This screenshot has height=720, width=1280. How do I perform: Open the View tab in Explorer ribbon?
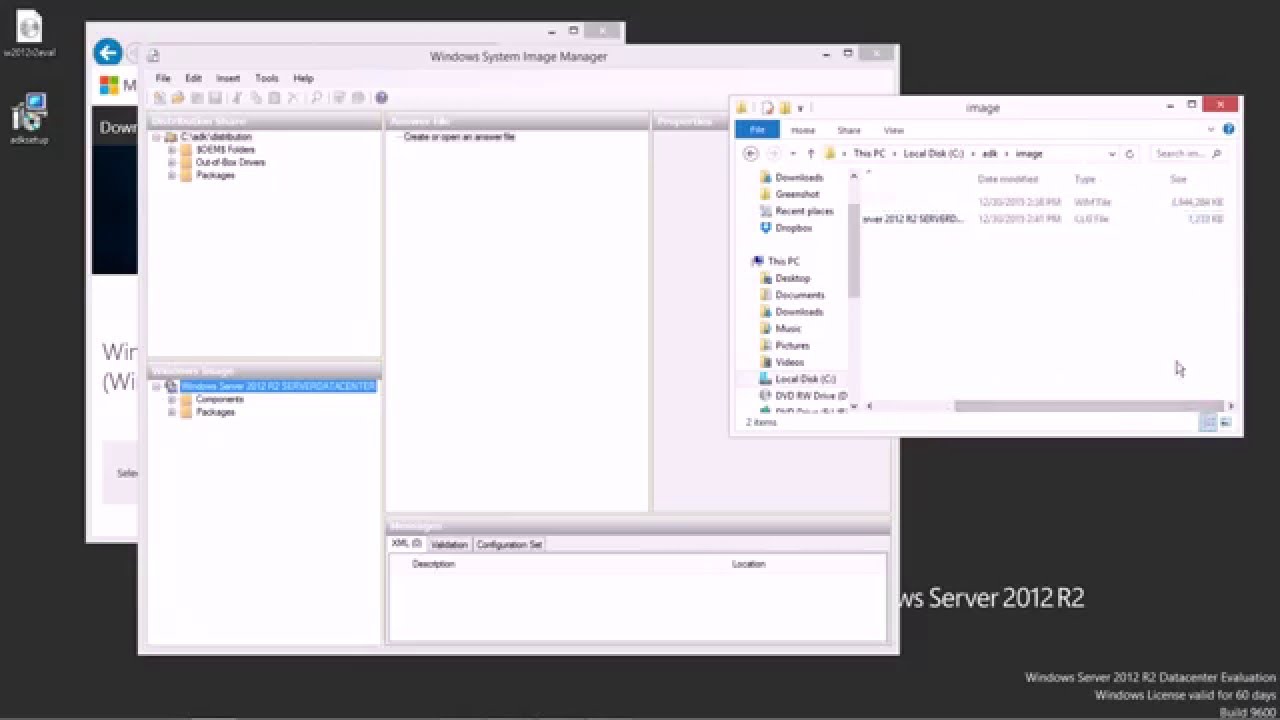894,130
